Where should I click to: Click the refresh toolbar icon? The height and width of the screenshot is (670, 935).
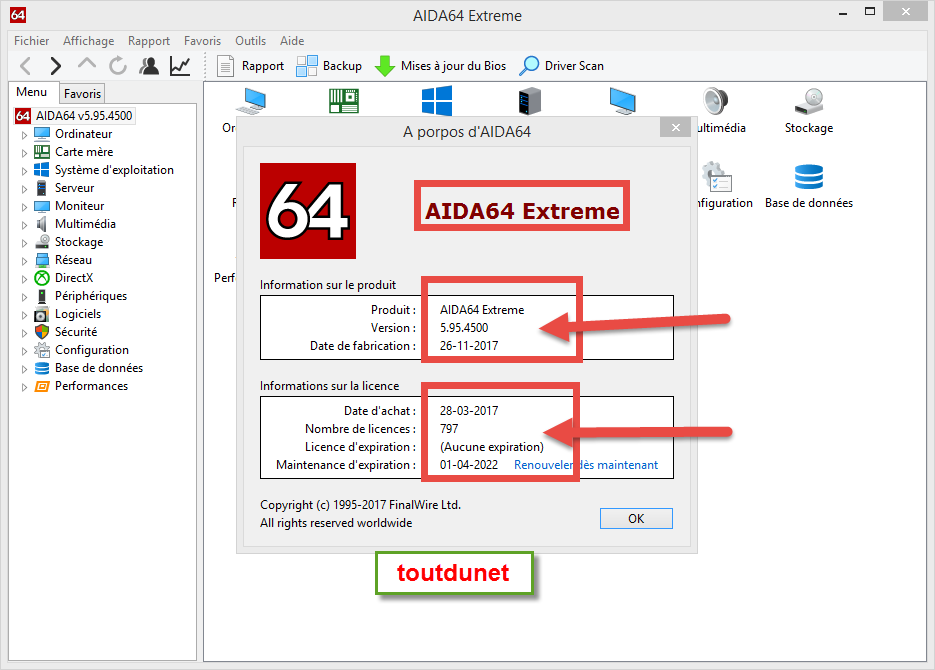tap(118, 66)
